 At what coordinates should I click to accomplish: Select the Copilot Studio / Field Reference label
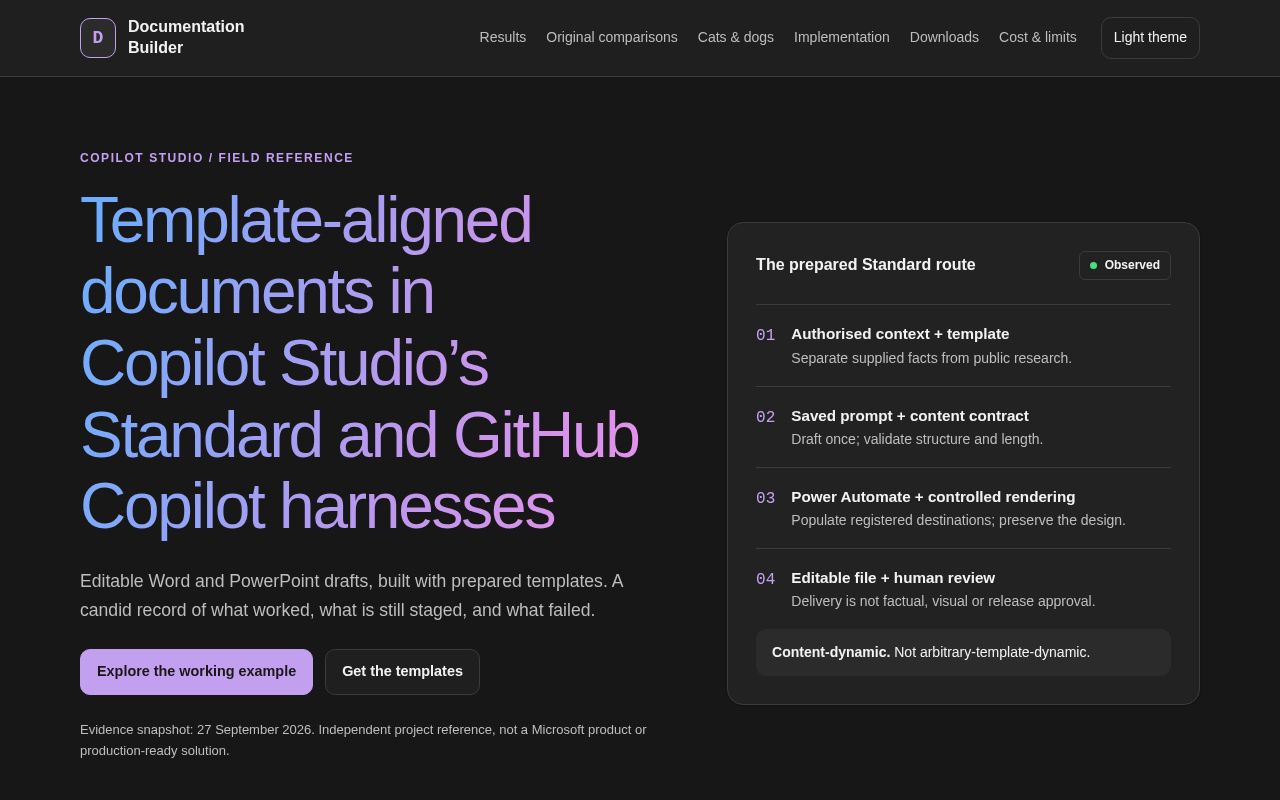(x=217, y=158)
